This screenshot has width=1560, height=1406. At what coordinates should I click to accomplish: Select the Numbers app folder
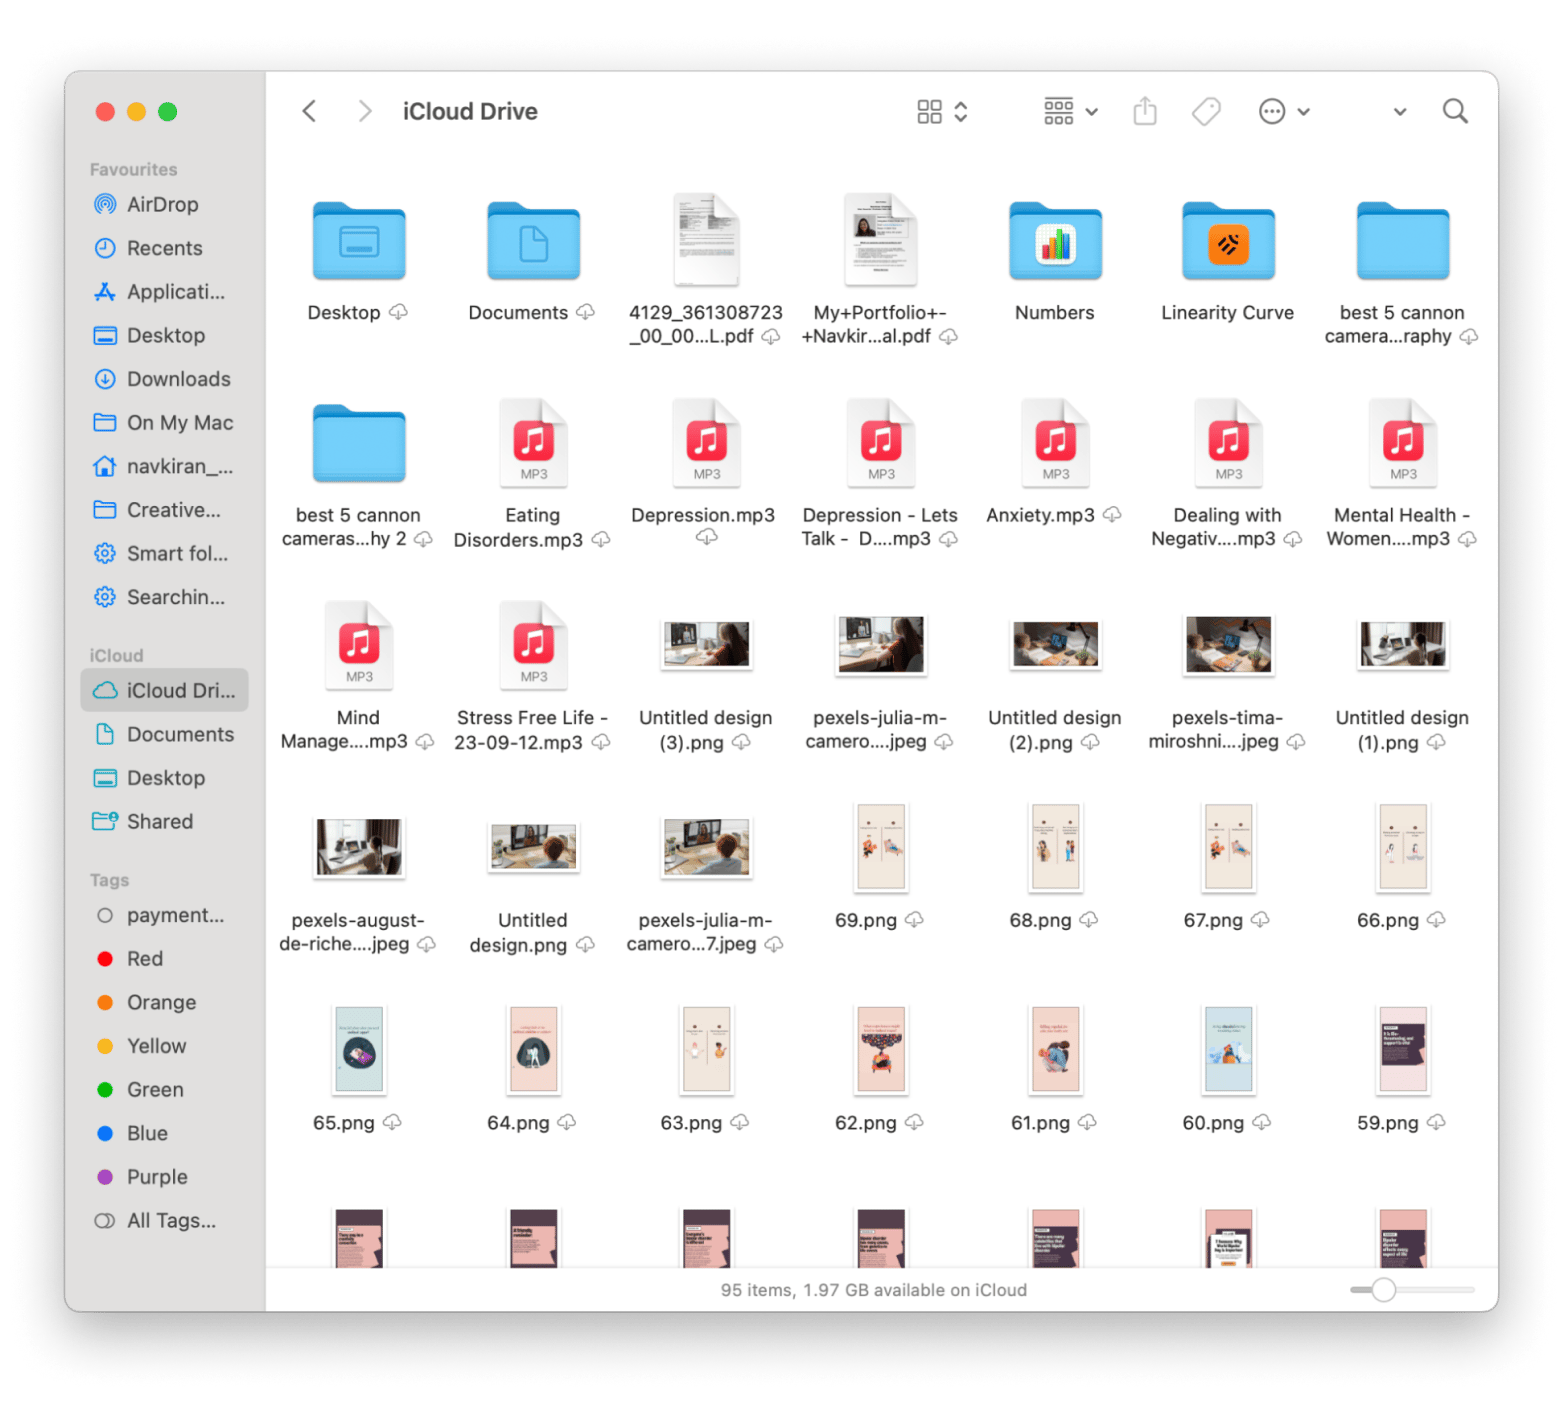point(1055,241)
